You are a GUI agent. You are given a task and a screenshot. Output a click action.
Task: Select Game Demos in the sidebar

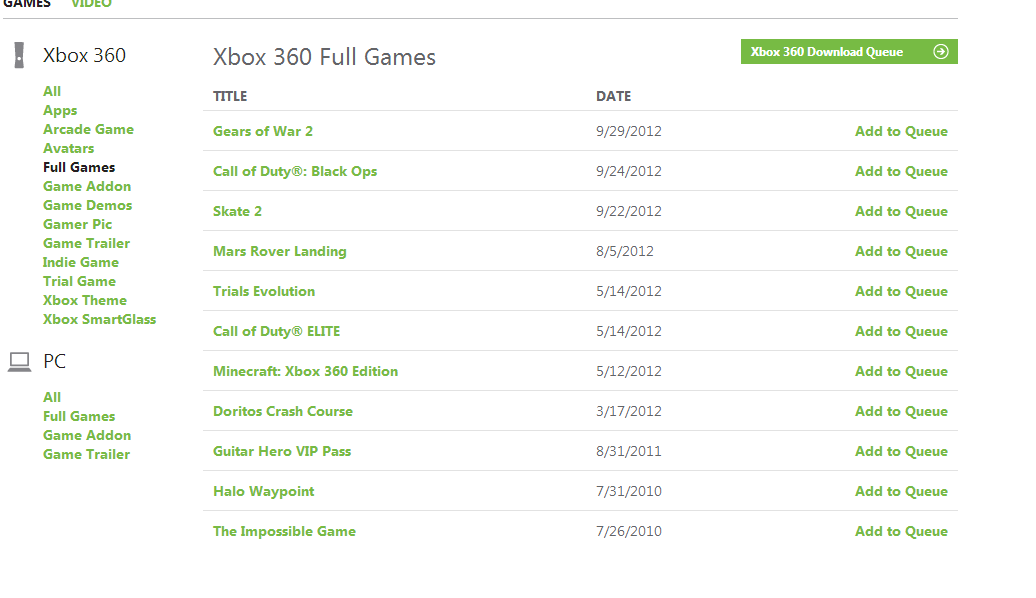[x=88, y=205]
